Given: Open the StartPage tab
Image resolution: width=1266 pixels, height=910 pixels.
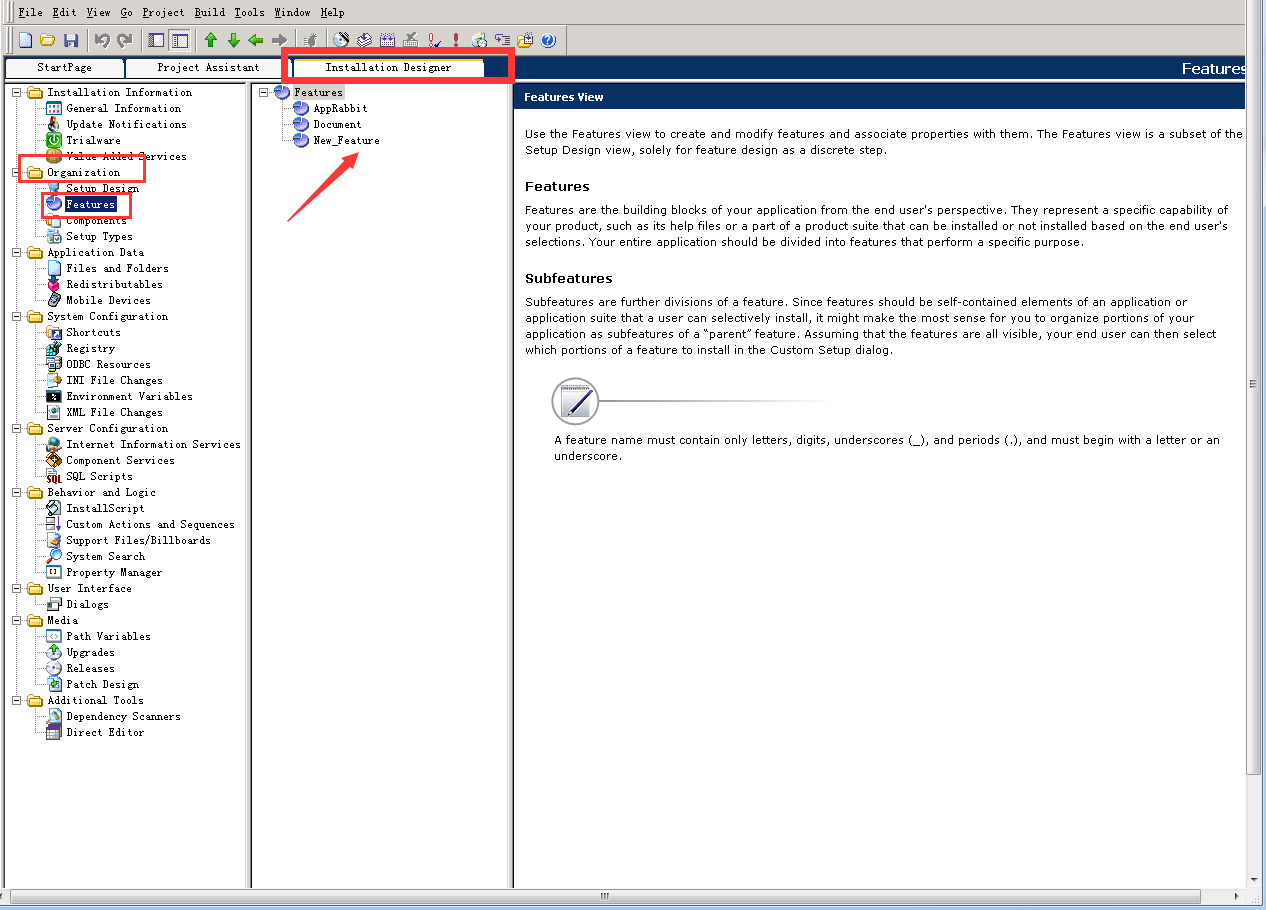Looking at the screenshot, I should [64, 68].
